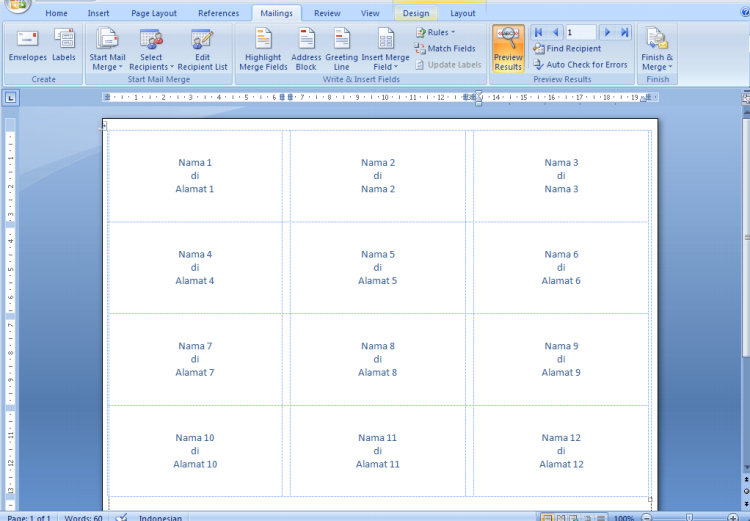Click zoom out minus button
750x521 pixels.
(x=646, y=517)
